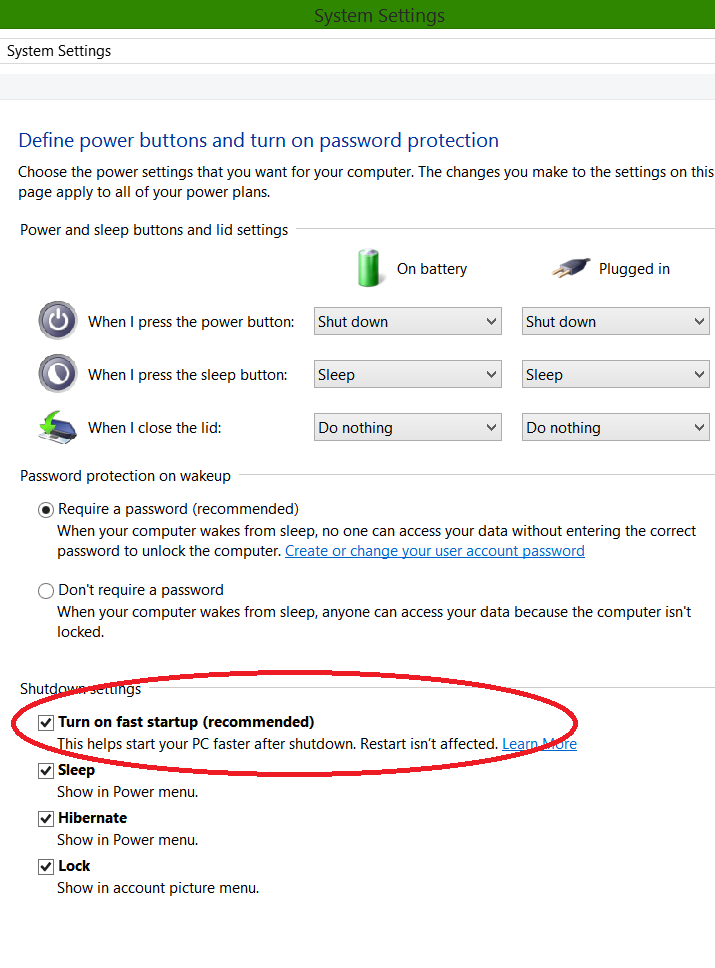The image size is (715, 968).
Task: Disable the Hibernate checkbox
Action: coord(46,819)
